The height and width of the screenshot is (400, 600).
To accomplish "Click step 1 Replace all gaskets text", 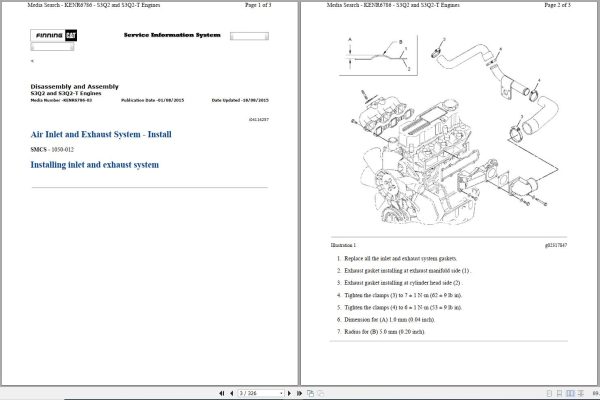I will coord(400,258).
